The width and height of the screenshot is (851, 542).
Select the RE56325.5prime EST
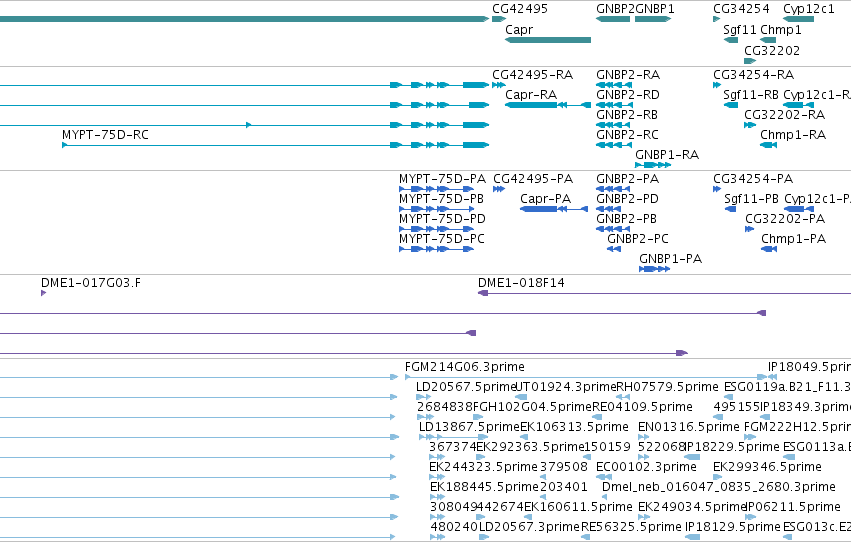point(586,537)
